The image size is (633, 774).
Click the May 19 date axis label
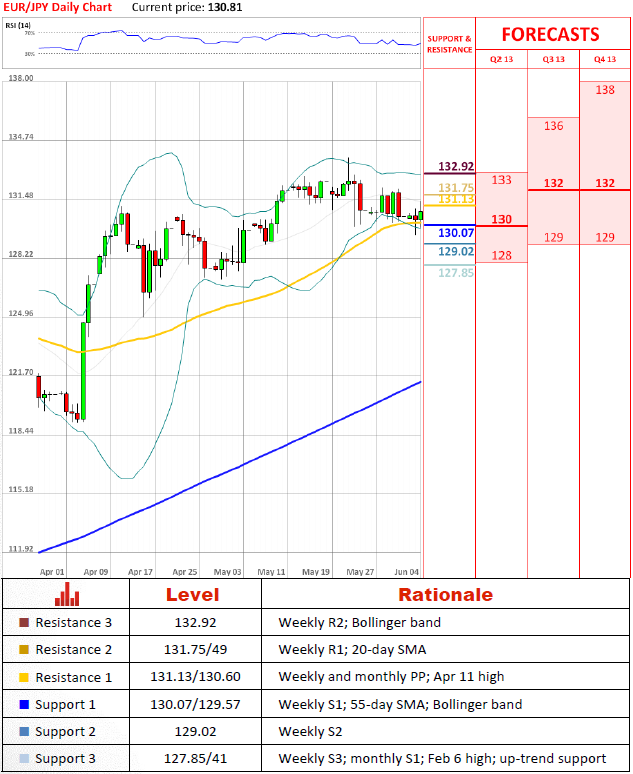point(316,572)
